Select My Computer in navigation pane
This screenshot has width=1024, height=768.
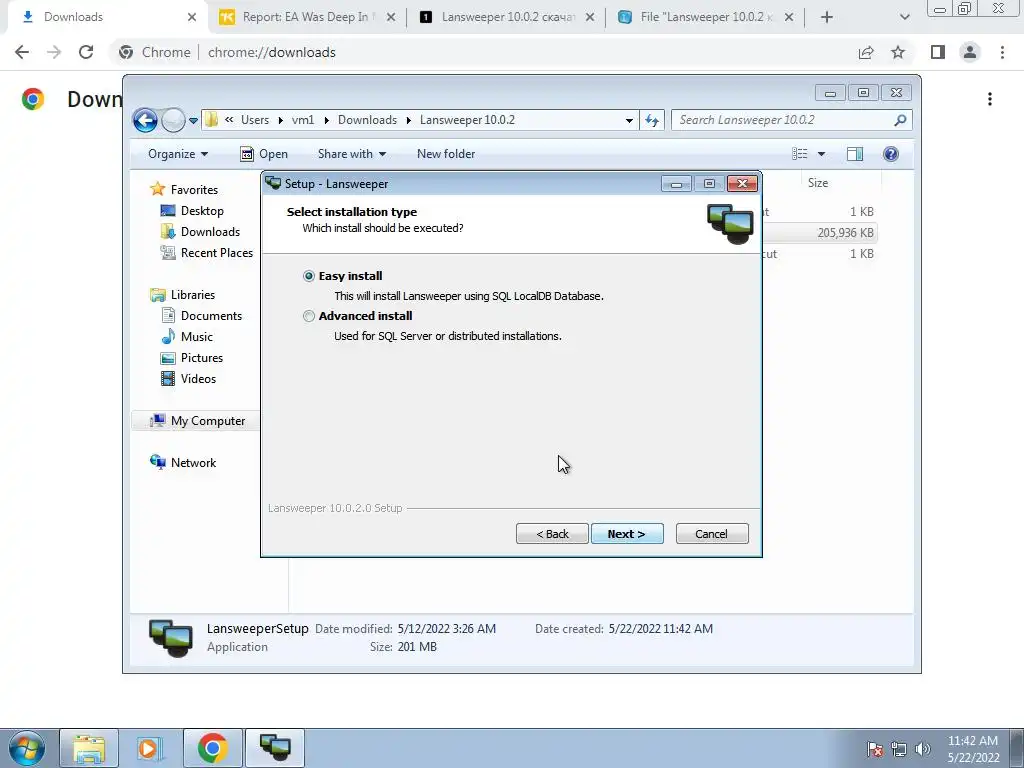208,421
